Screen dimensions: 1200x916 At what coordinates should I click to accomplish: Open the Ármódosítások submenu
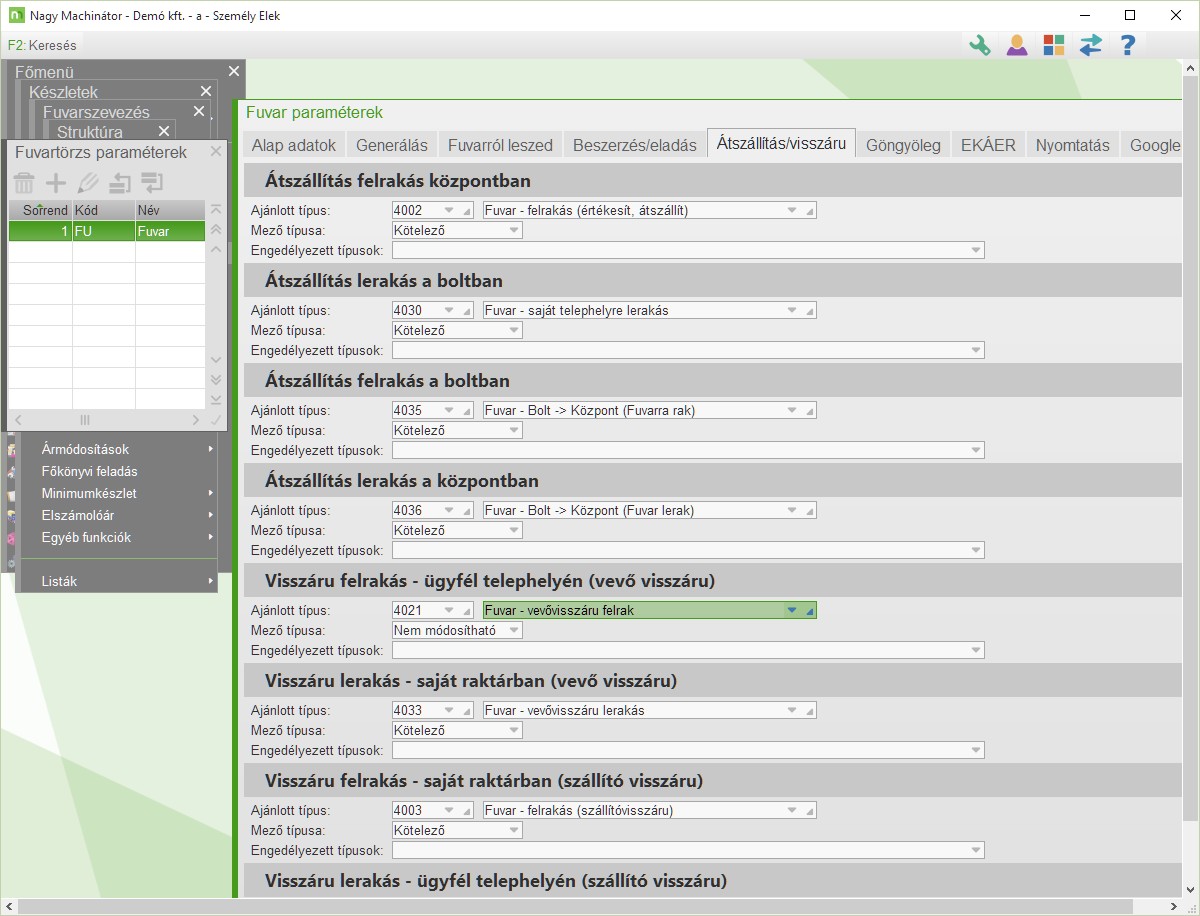click(118, 449)
